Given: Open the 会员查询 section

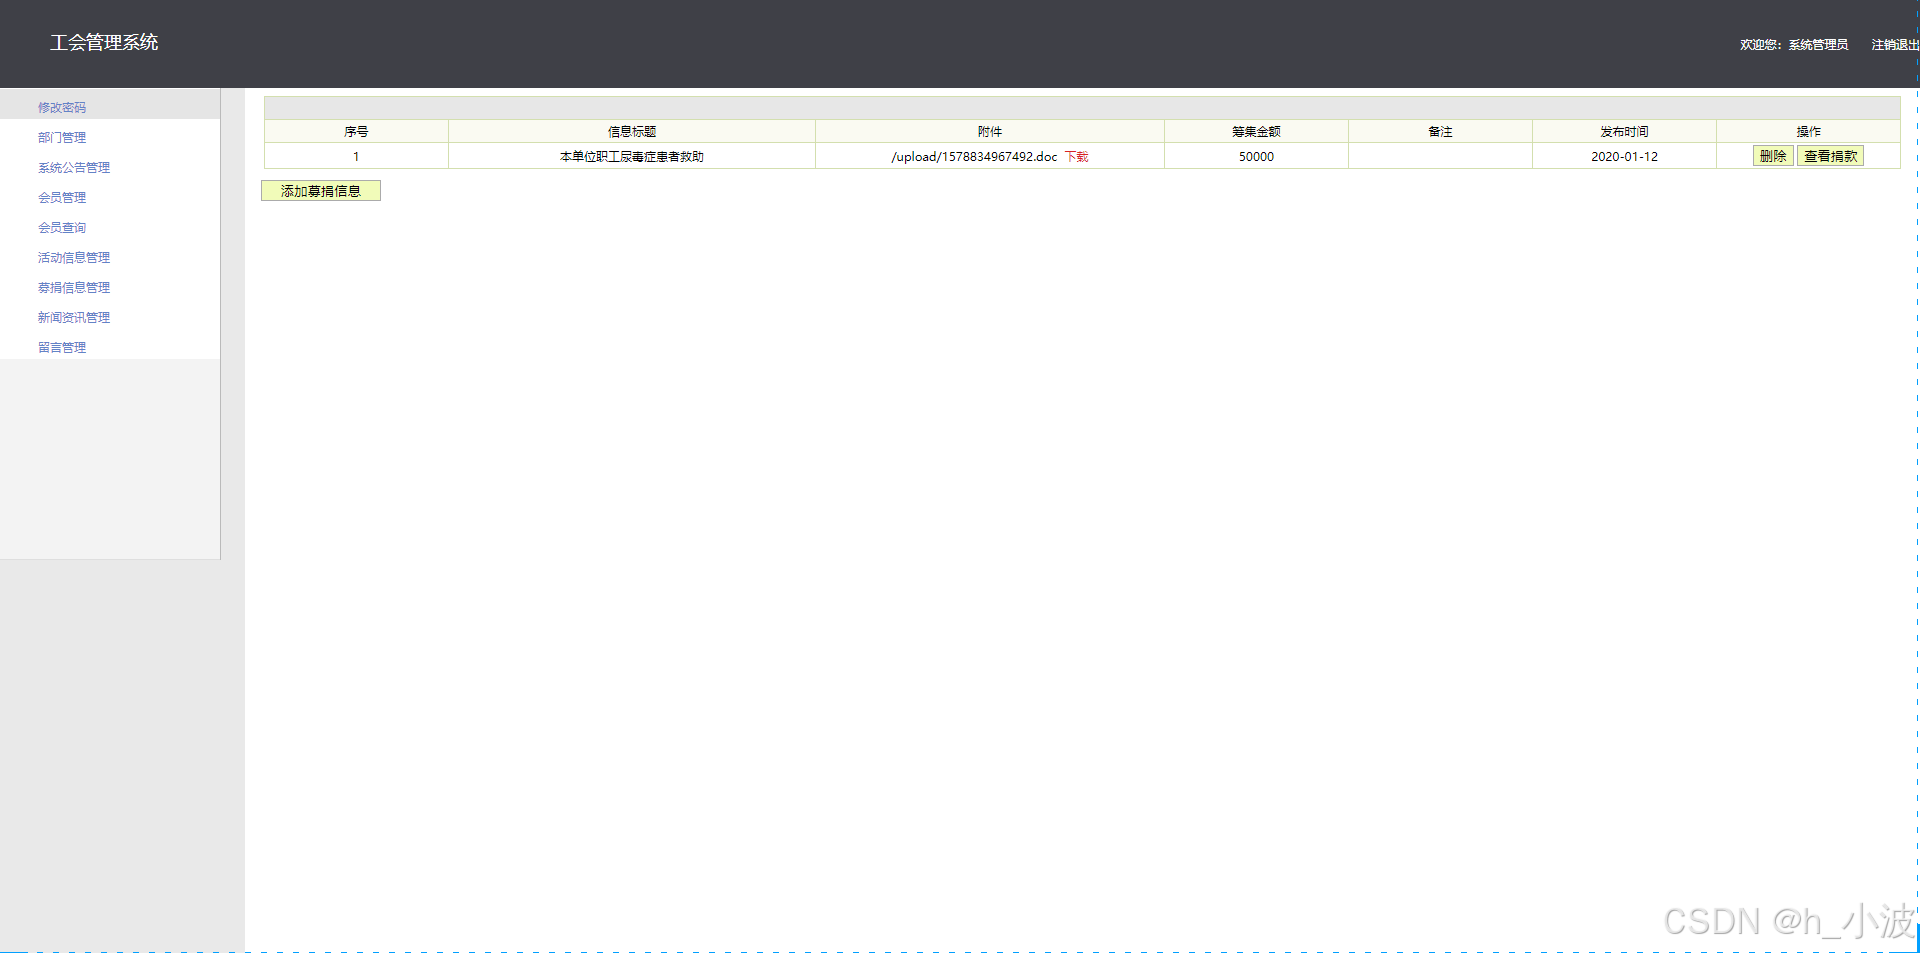Looking at the screenshot, I should [62, 227].
